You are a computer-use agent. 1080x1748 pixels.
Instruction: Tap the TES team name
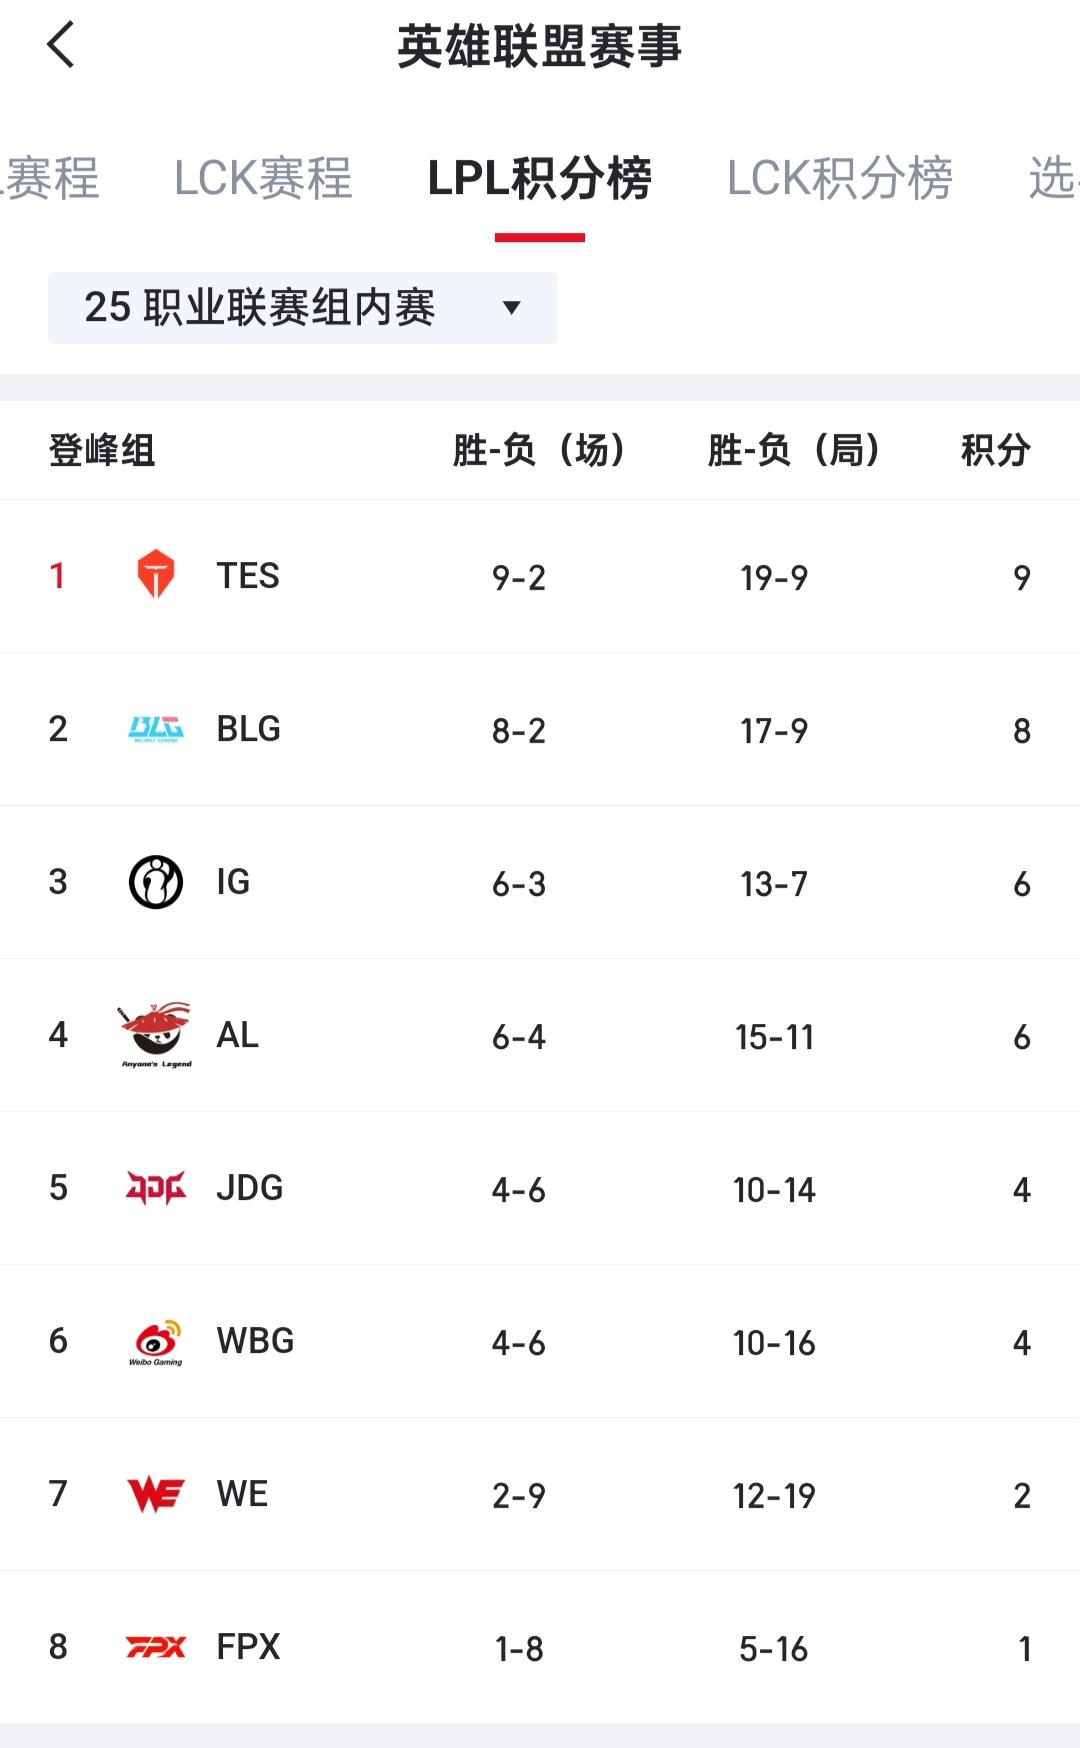pos(248,576)
